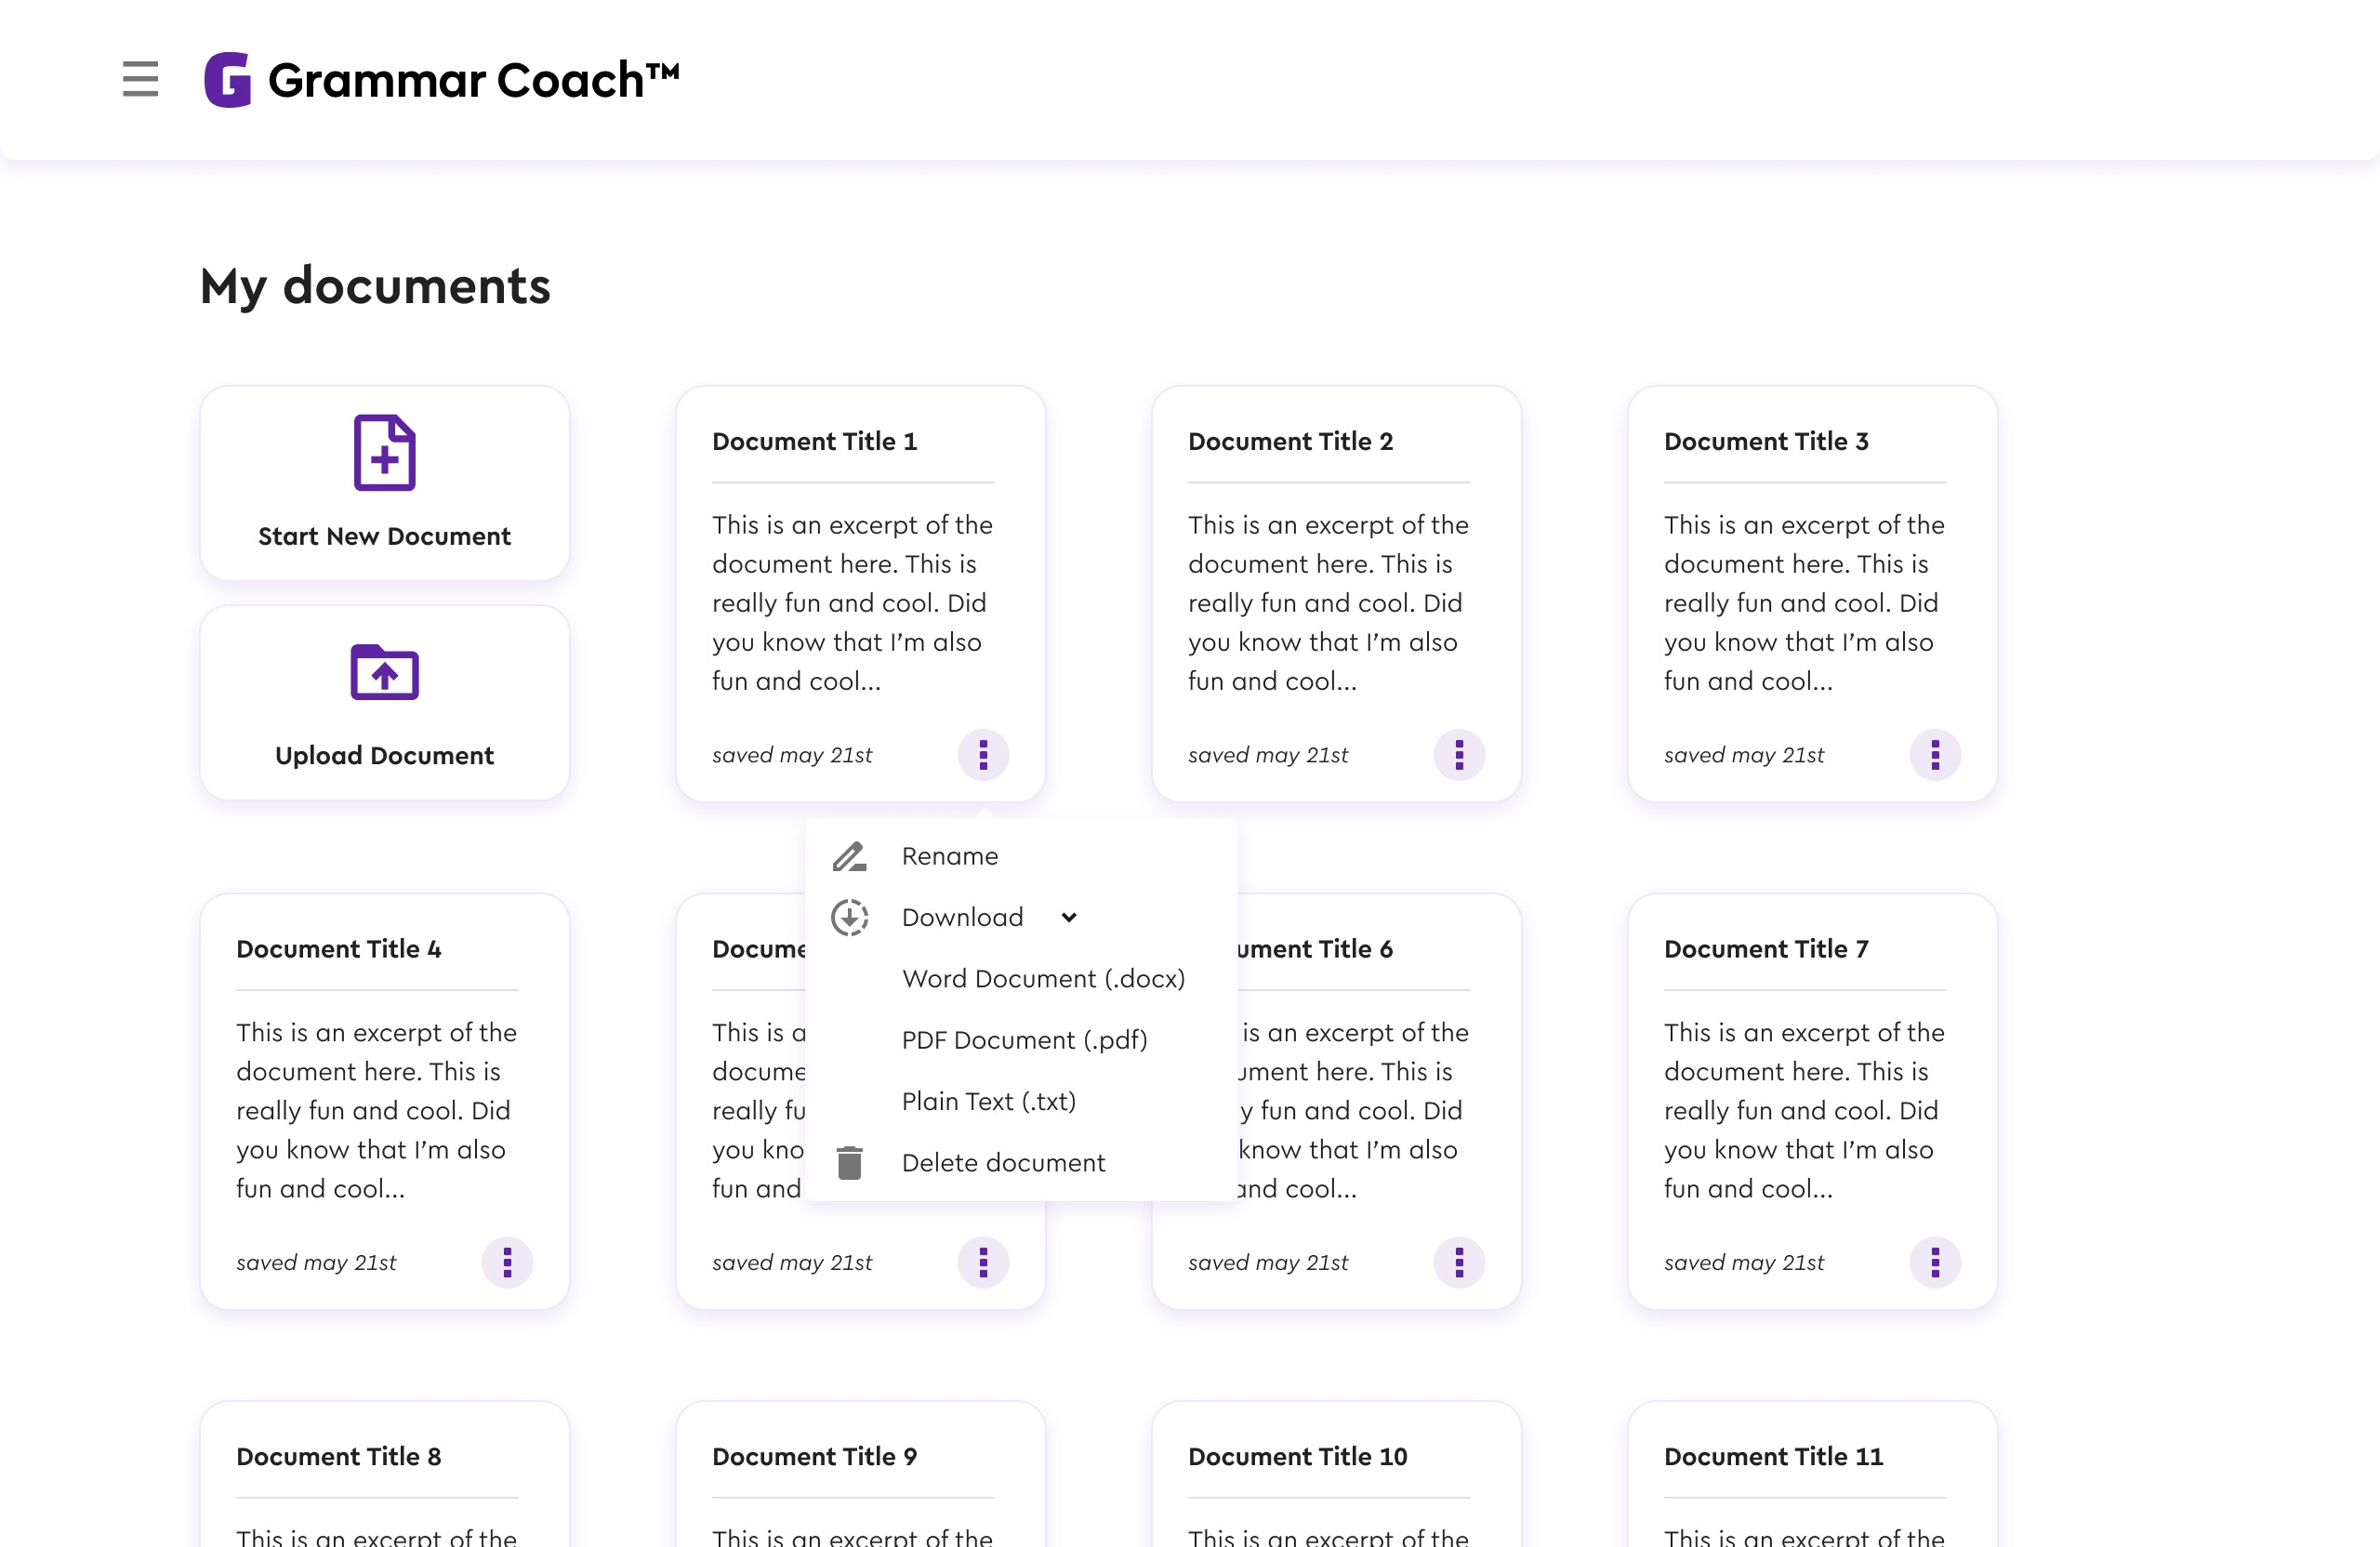Click the Start New Document button
The width and height of the screenshot is (2380, 1547).
click(x=384, y=483)
